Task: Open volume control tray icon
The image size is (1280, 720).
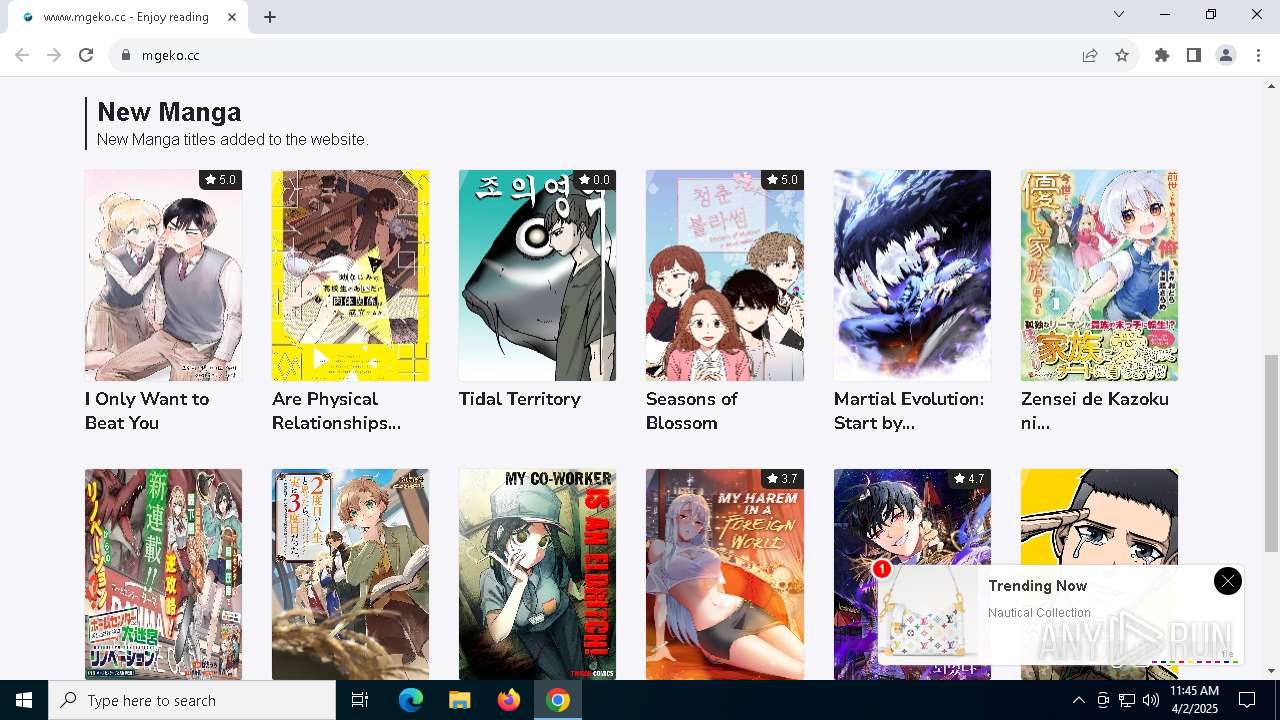Action: (1151, 700)
